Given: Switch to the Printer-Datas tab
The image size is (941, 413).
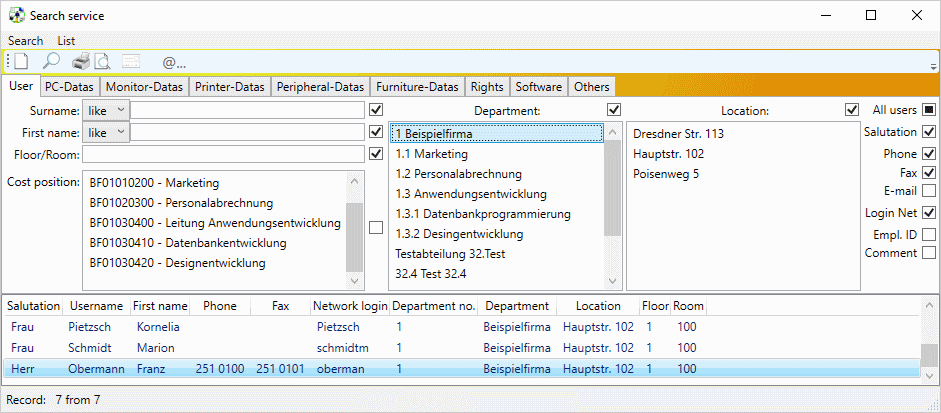Looking at the screenshot, I should pyautogui.click(x=230, y=87).
